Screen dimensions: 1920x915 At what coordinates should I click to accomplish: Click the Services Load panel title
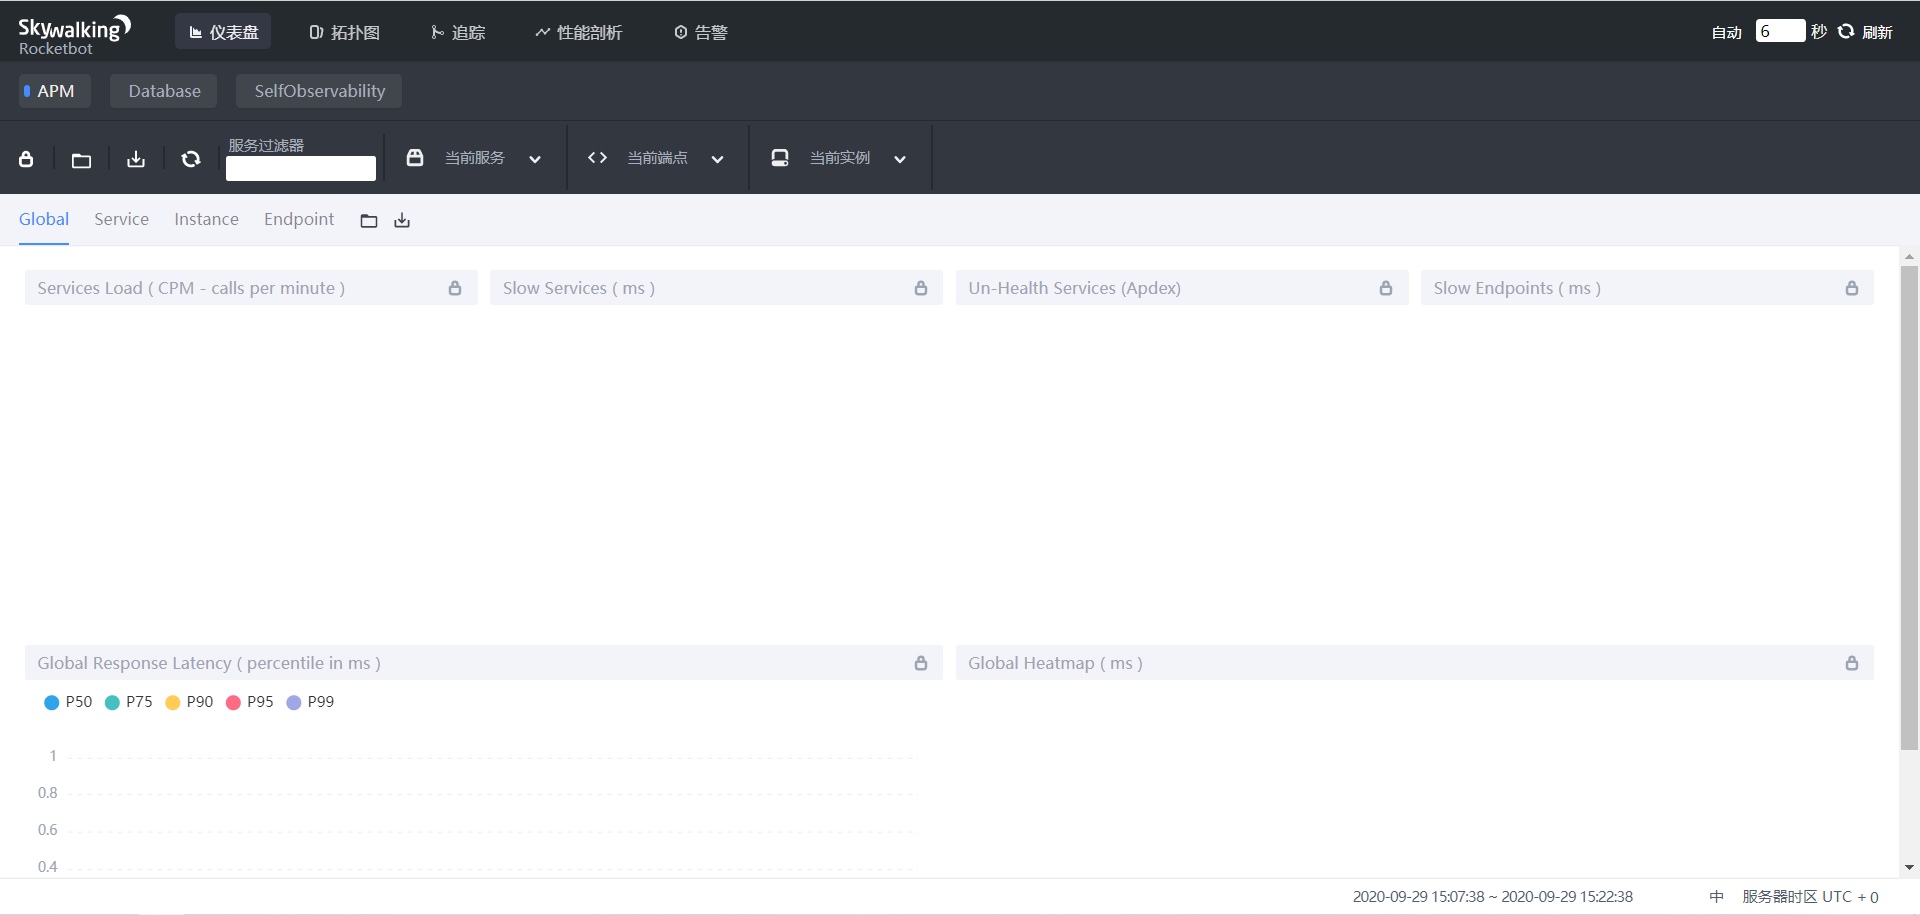tap(191, 288)
